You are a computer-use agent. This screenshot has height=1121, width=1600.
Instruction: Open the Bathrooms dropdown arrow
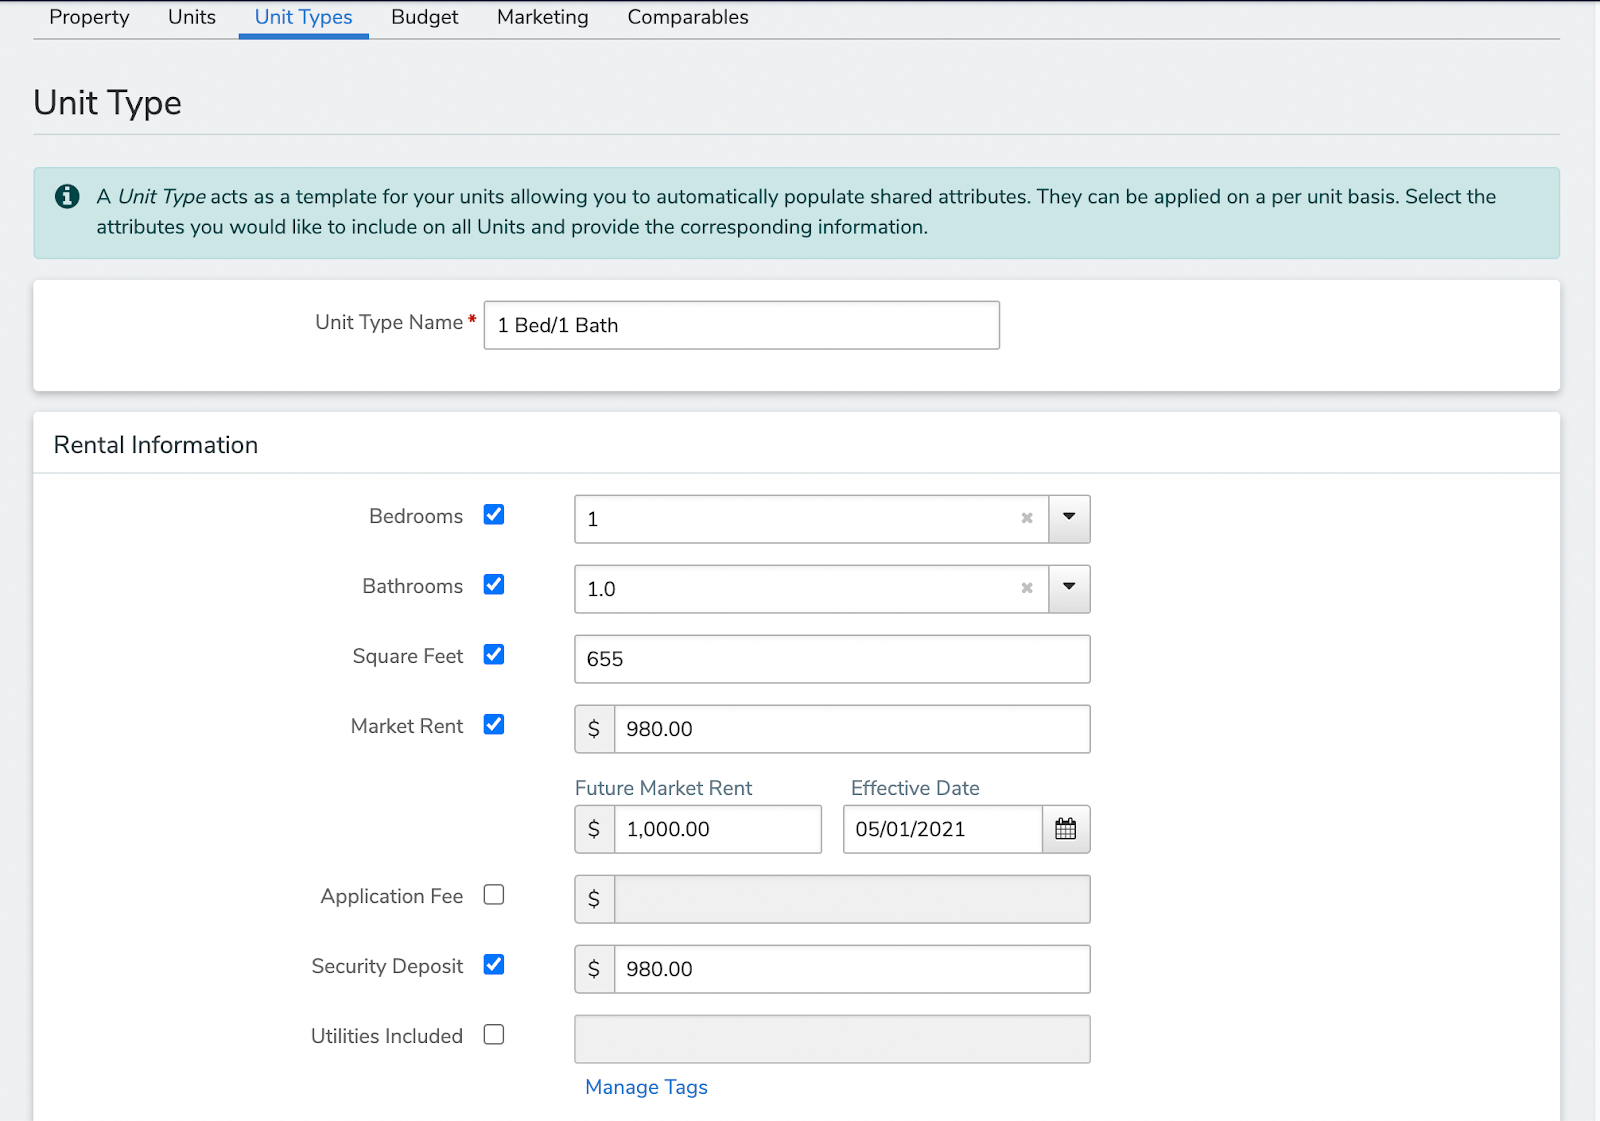[x=1068, y=589]
